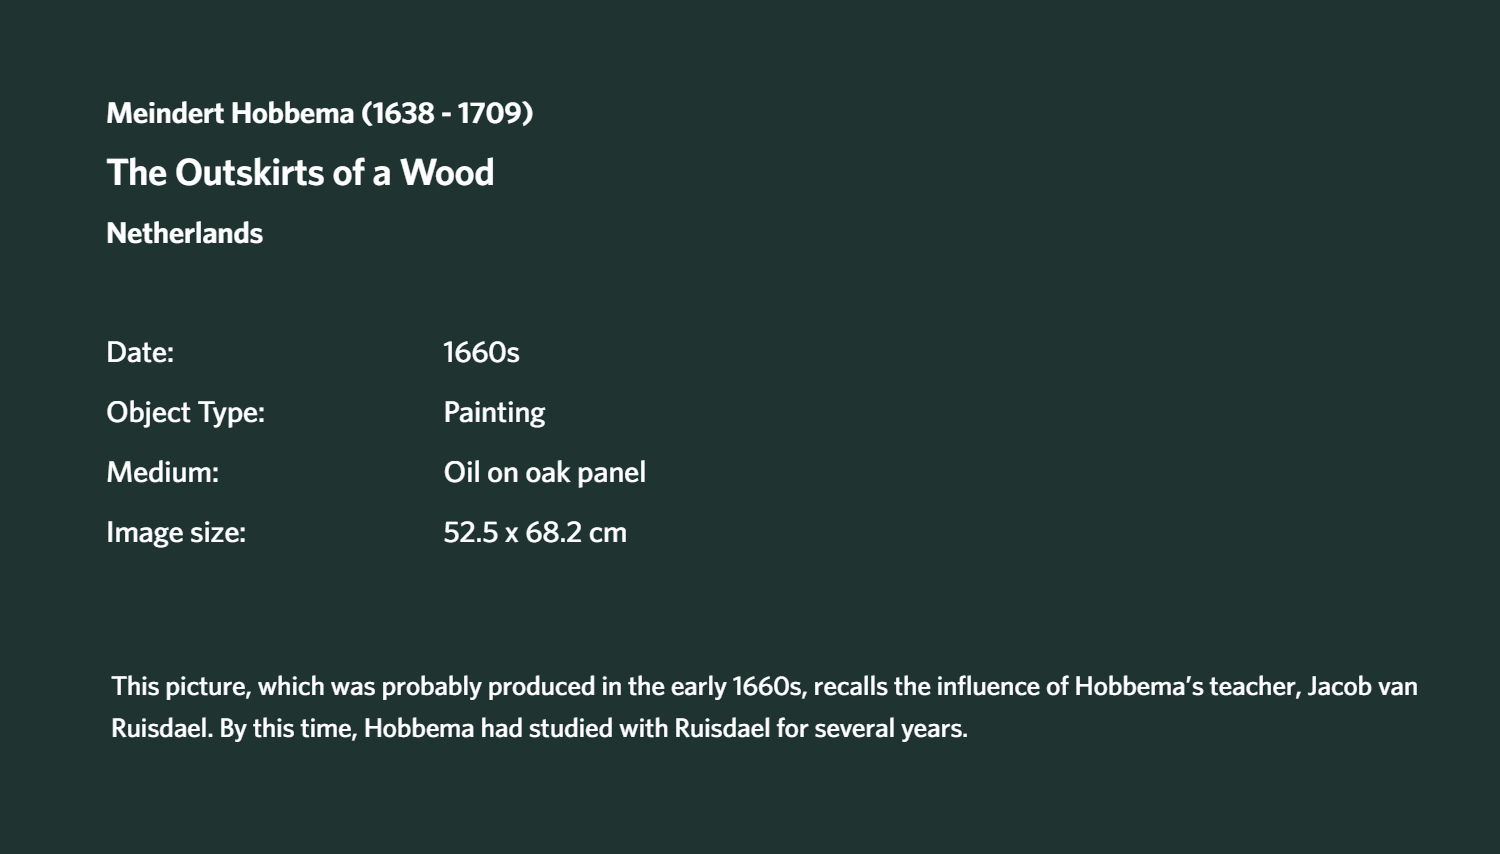
Task: Select the "52.5 x 68.2 cm" dimensions
Action: [x=535, y=532]
